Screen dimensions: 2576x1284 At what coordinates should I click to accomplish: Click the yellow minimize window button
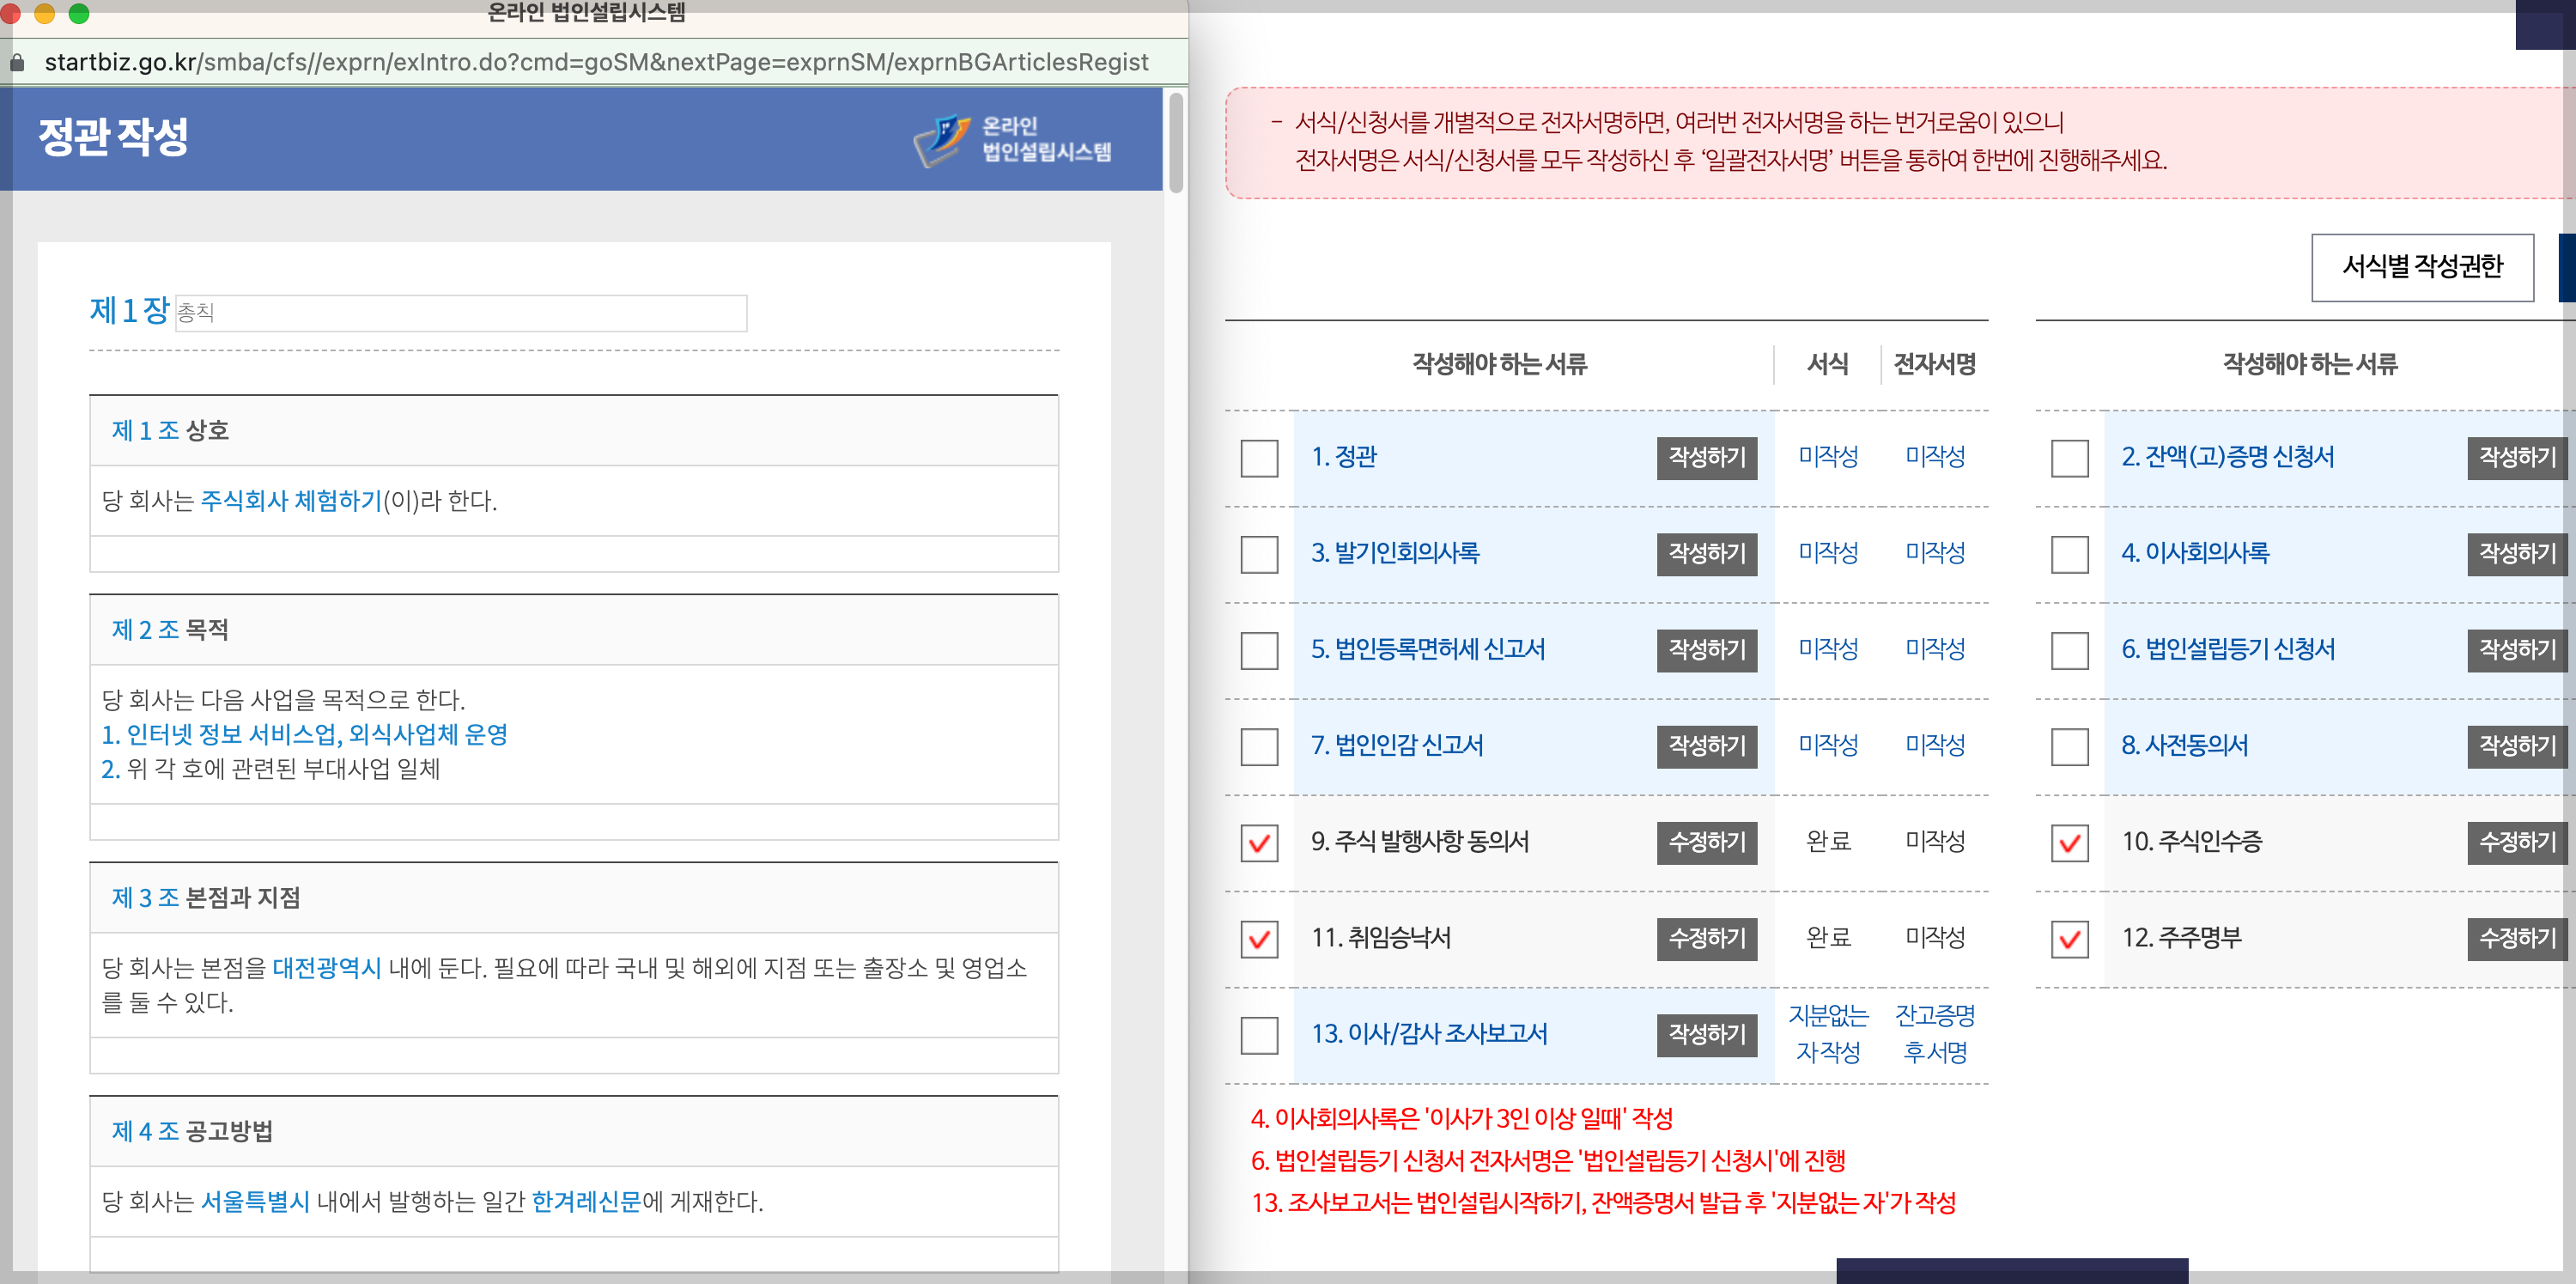point(45,13)
